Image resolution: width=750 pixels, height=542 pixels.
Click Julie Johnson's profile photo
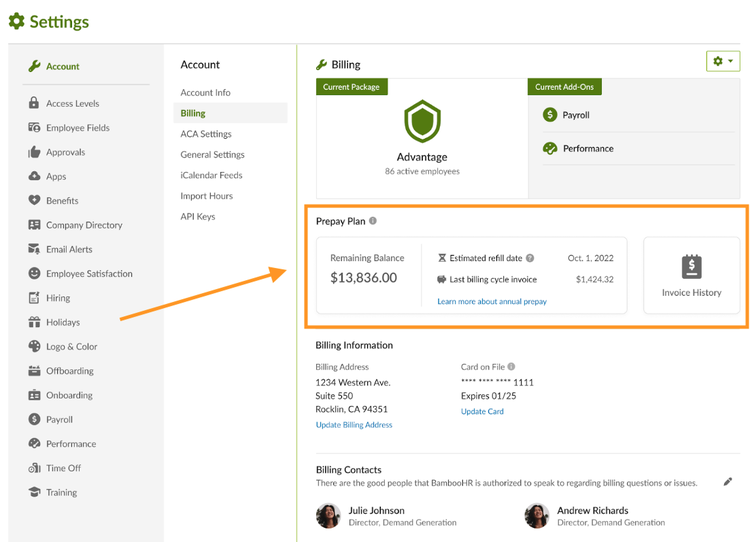coord(328,516)
